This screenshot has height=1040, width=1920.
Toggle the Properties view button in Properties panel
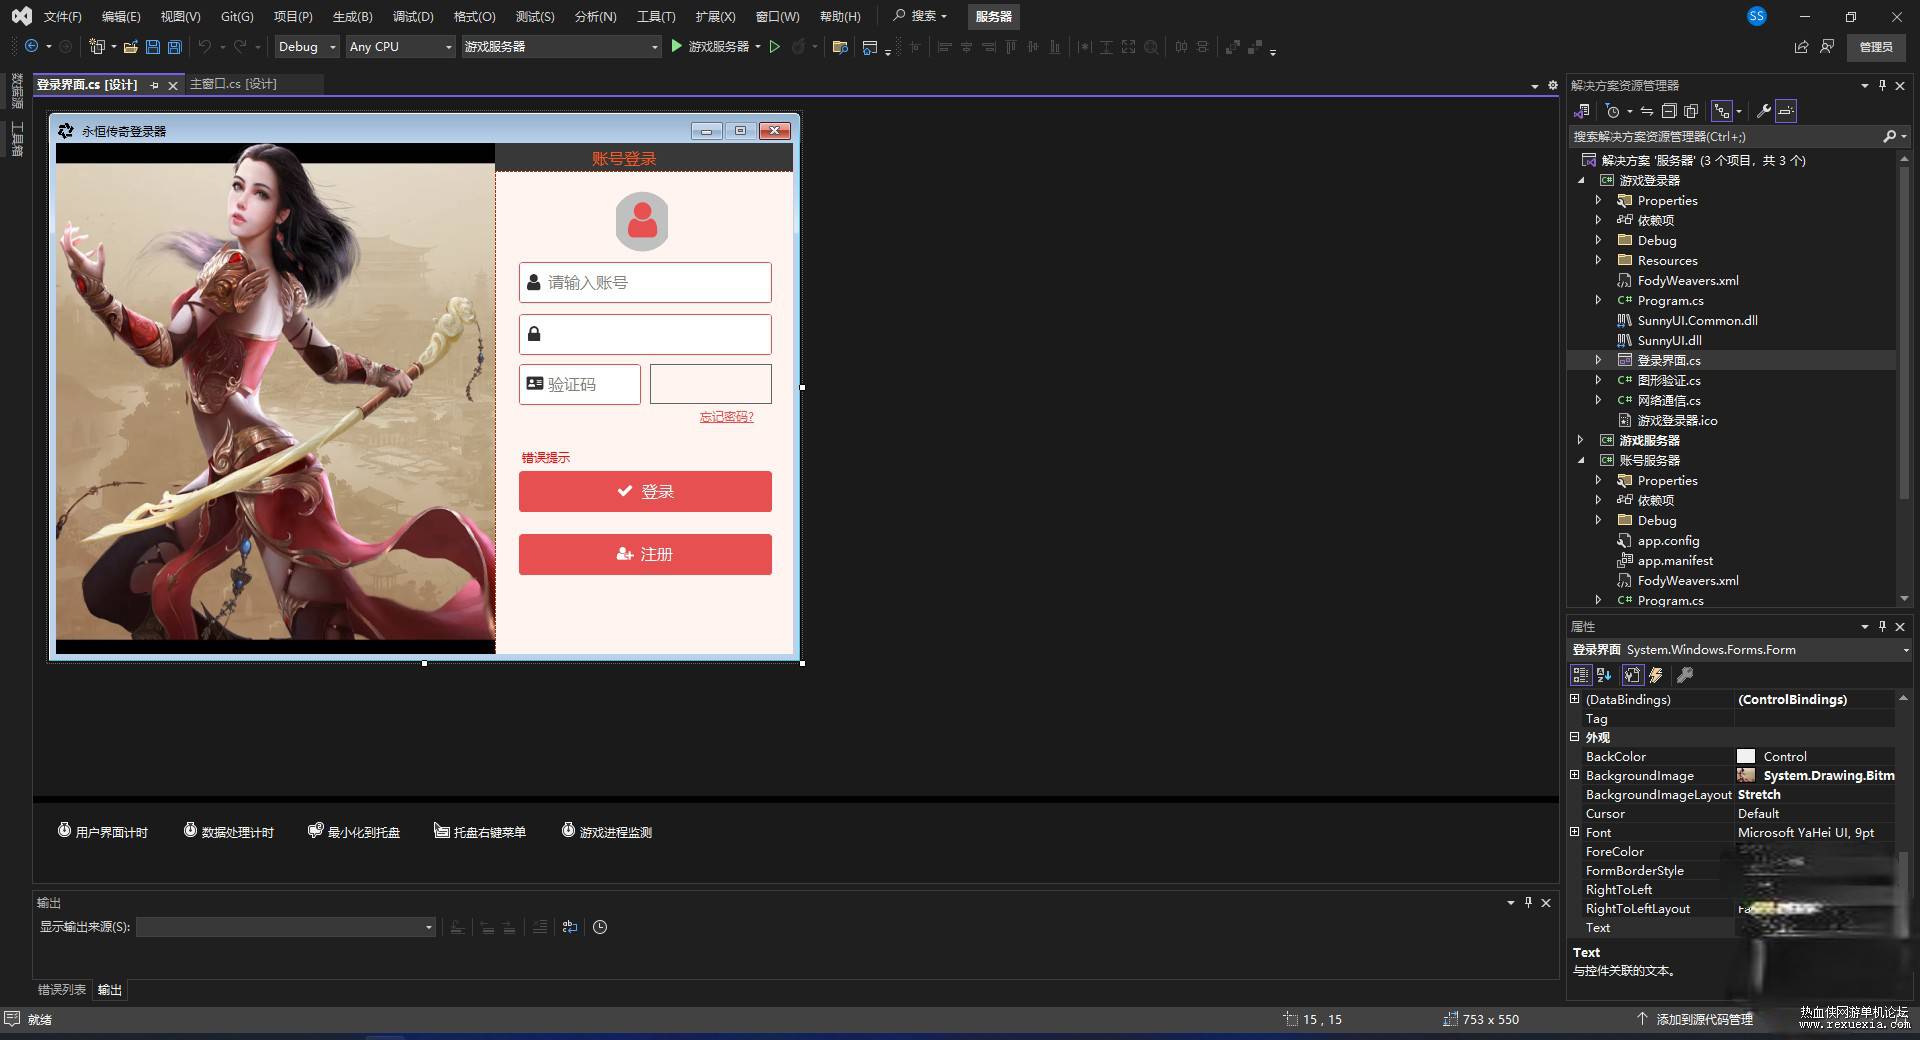(1632, 675)
